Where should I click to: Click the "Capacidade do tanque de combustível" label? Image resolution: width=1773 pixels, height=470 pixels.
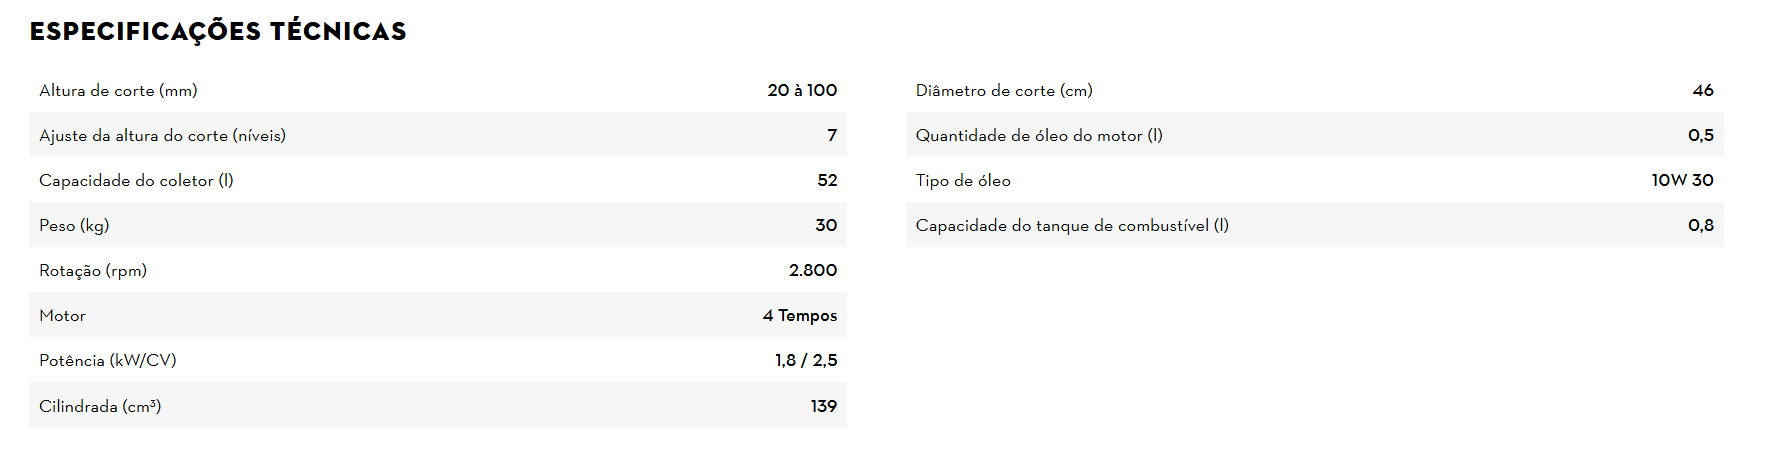pos(1072,225)
